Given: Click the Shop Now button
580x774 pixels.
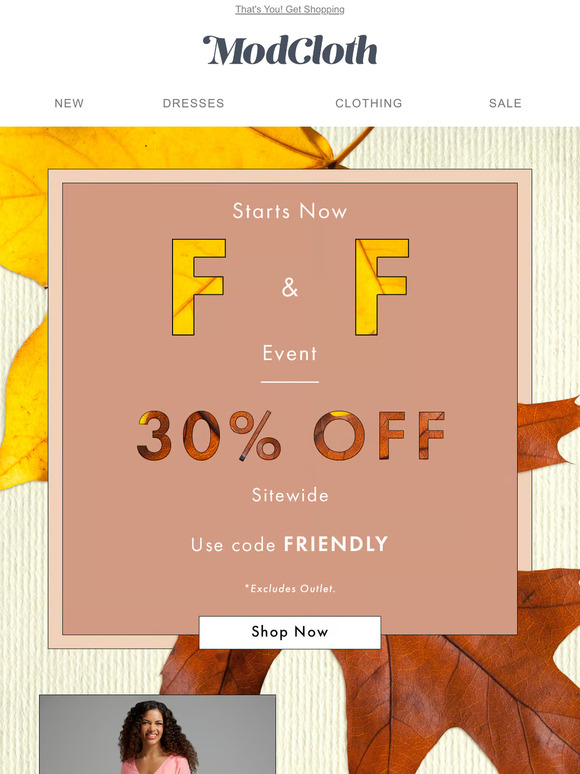Looking at the screenshot, I should (x=290, y=632).
